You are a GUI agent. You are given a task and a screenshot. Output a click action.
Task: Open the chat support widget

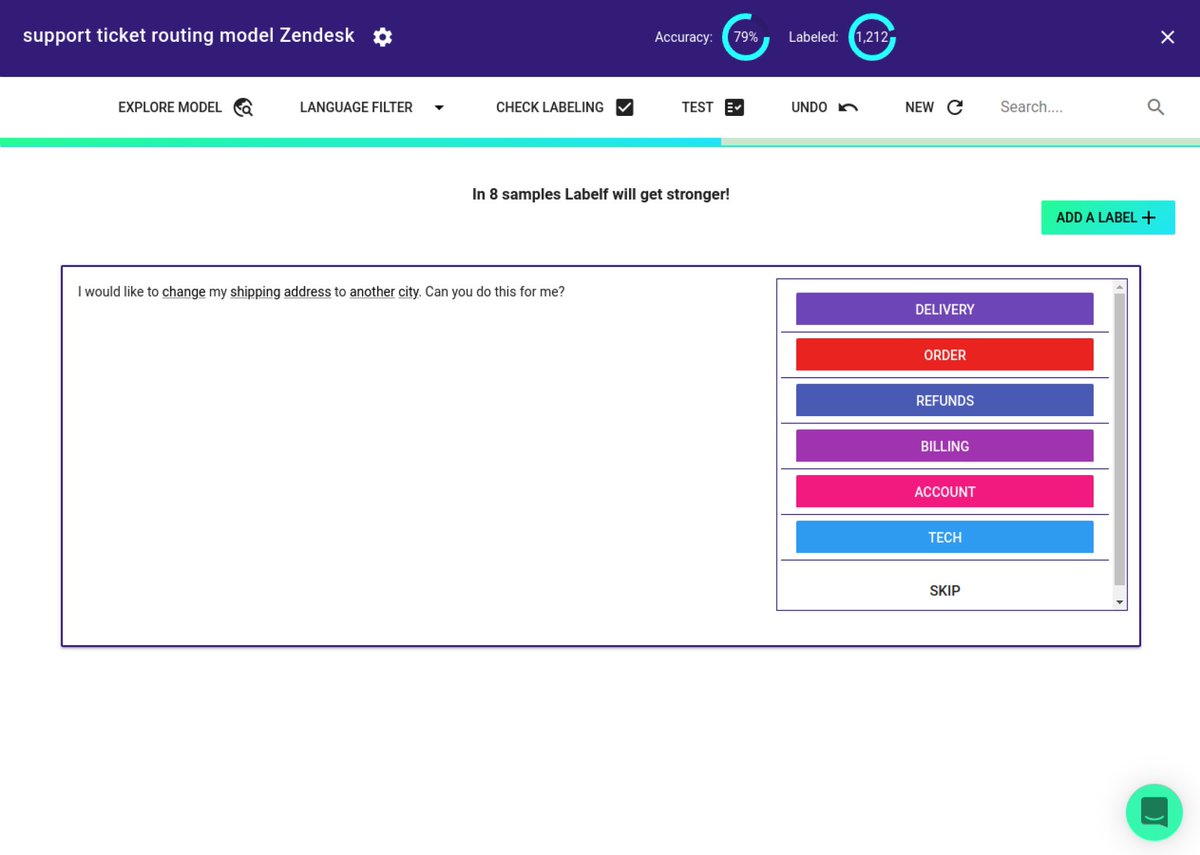pos(1154,812)
